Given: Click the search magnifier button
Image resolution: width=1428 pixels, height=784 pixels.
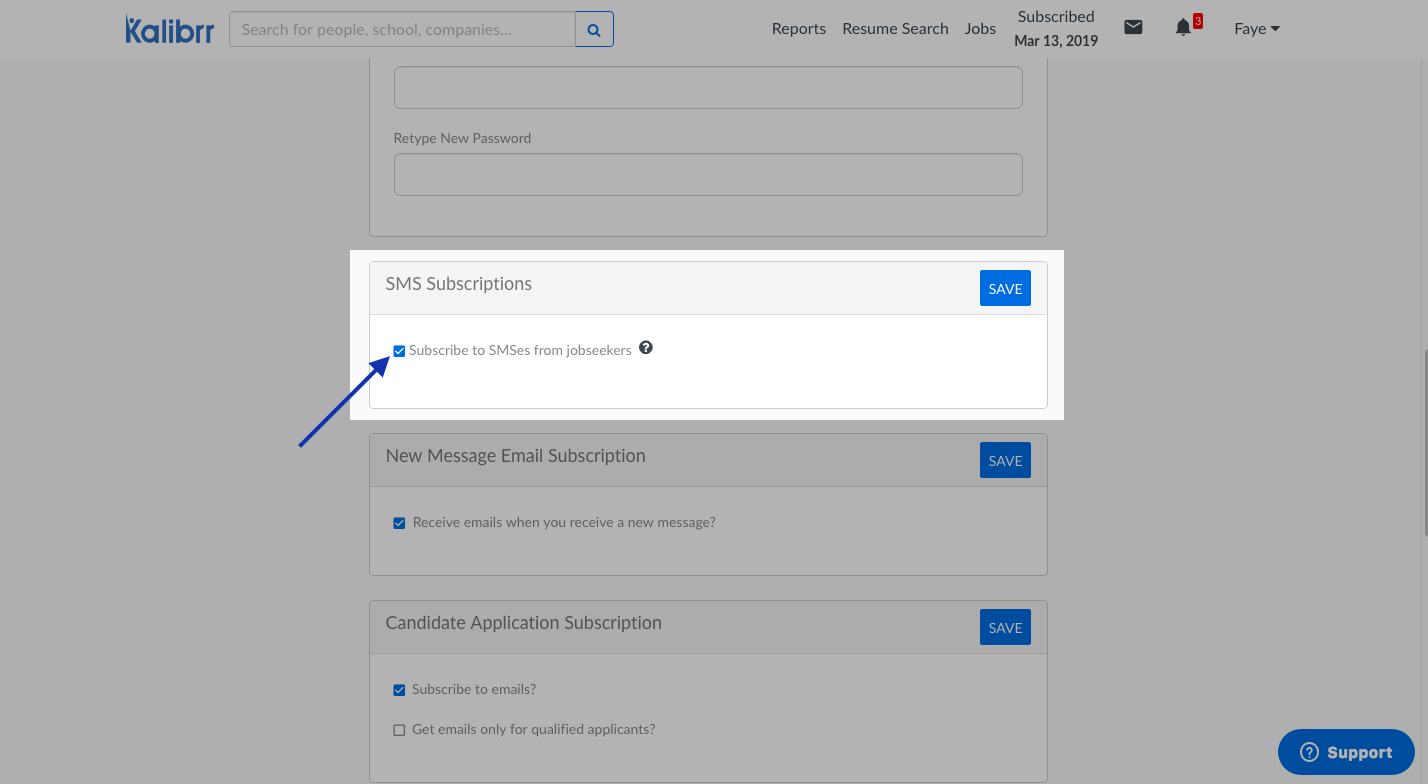Looking at the screenshot, I should click(594, 30).
